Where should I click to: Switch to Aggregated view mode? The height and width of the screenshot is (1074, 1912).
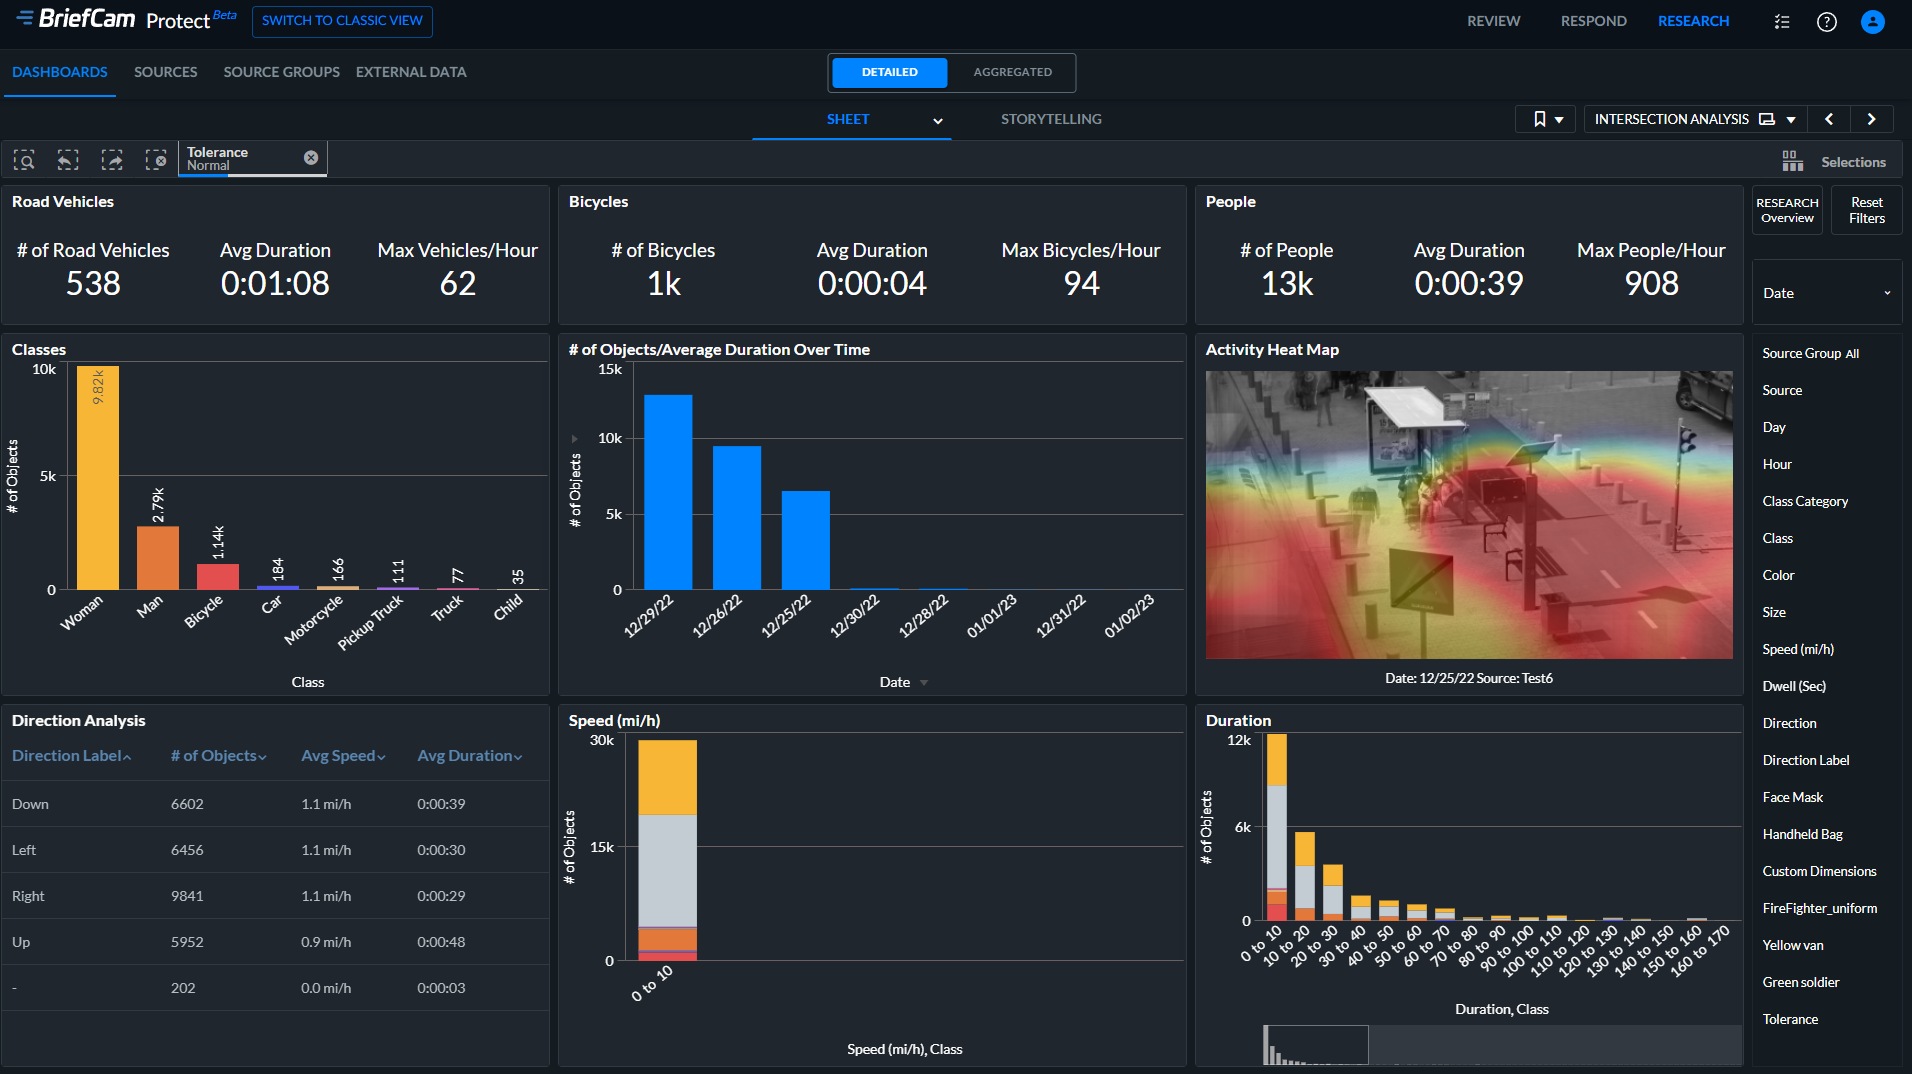(1012, 72)
